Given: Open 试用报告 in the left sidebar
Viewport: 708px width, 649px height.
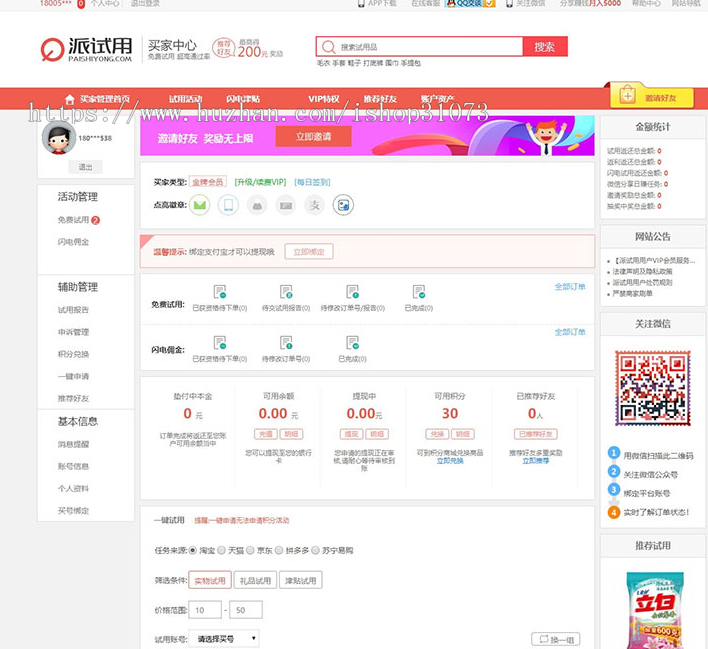Looking at the screenshot, I should click(73, 310).
